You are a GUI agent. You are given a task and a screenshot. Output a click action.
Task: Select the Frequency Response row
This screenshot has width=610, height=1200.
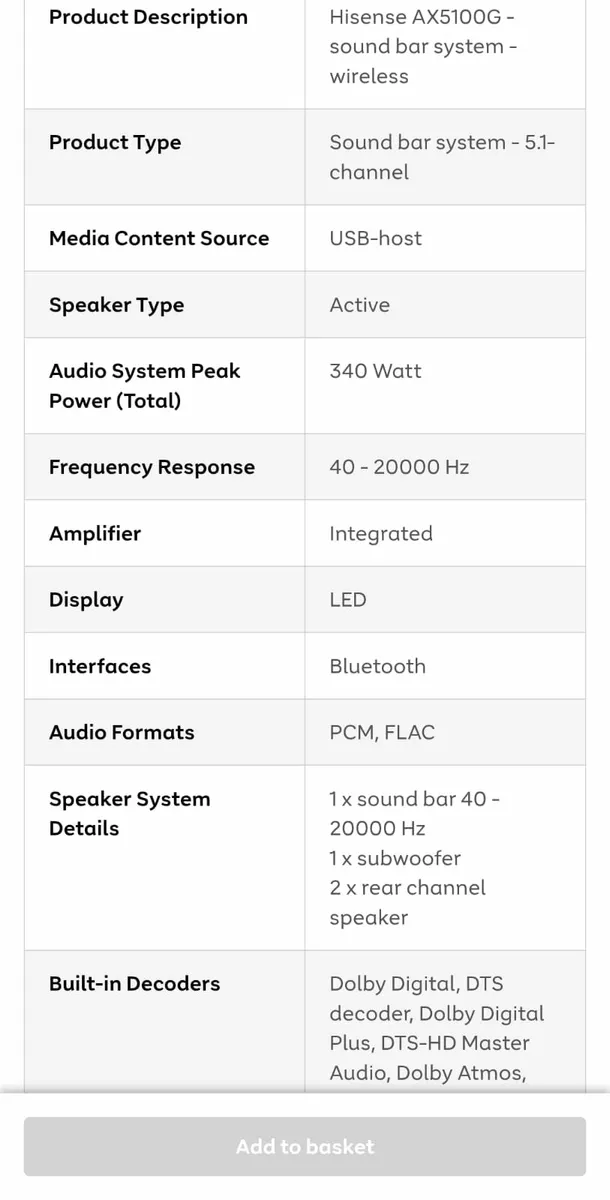151,466
